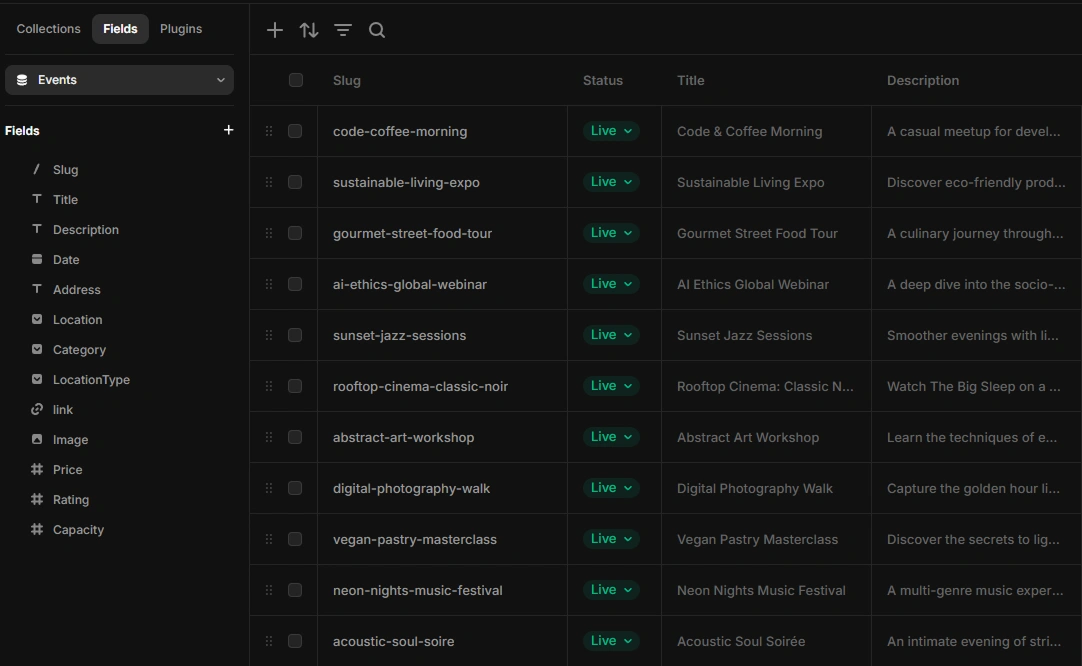
Task: Open Live status dropdown for digital-photography-walk
Action: pos(611,488)
